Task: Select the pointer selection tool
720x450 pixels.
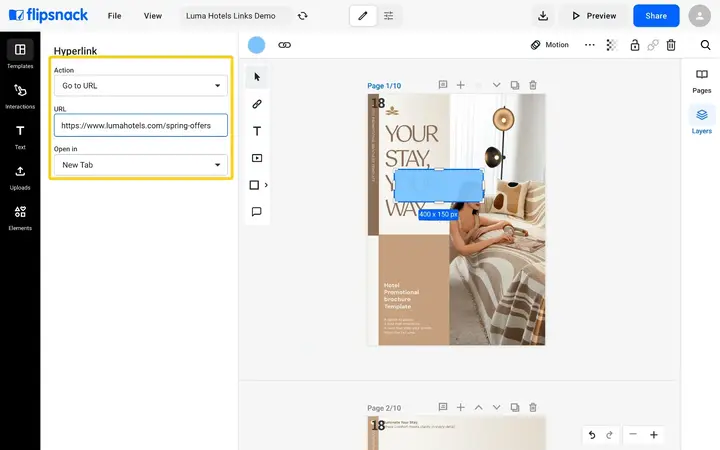Action: click(257, 77)
